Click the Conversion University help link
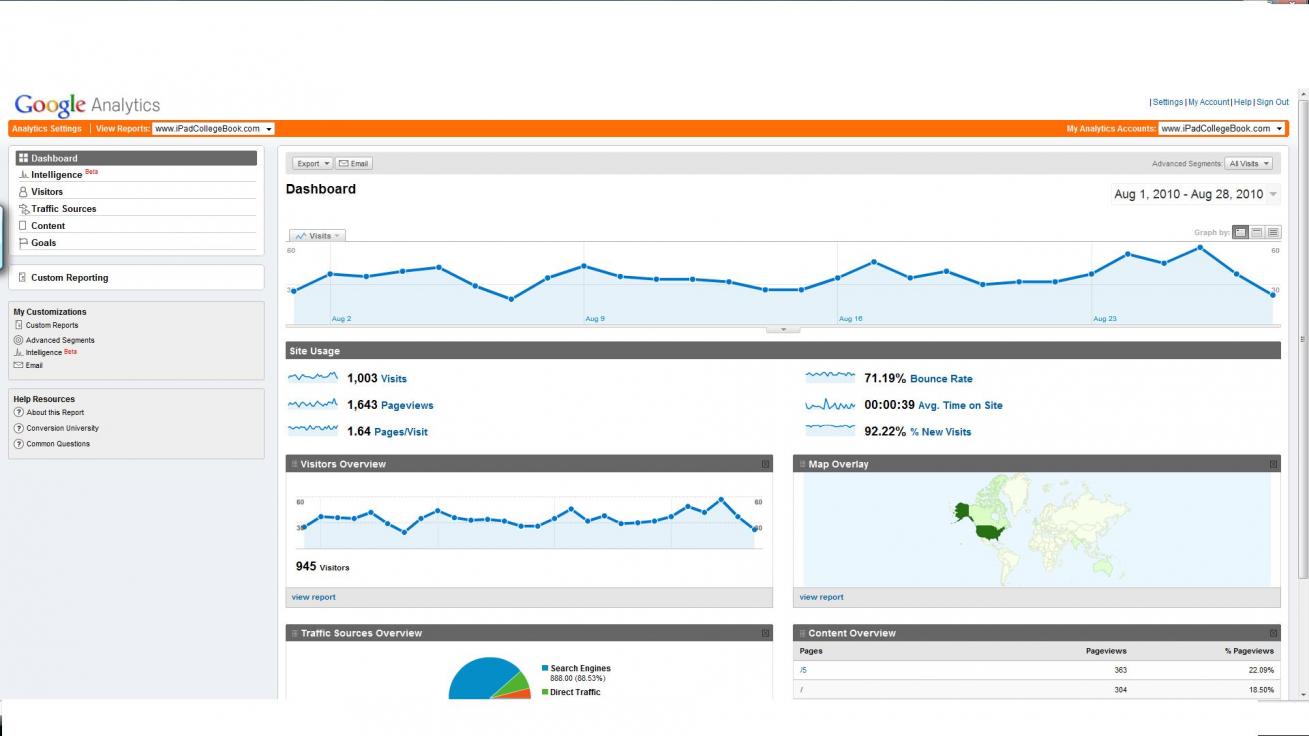1309x736 pixels. click(63, 428)
